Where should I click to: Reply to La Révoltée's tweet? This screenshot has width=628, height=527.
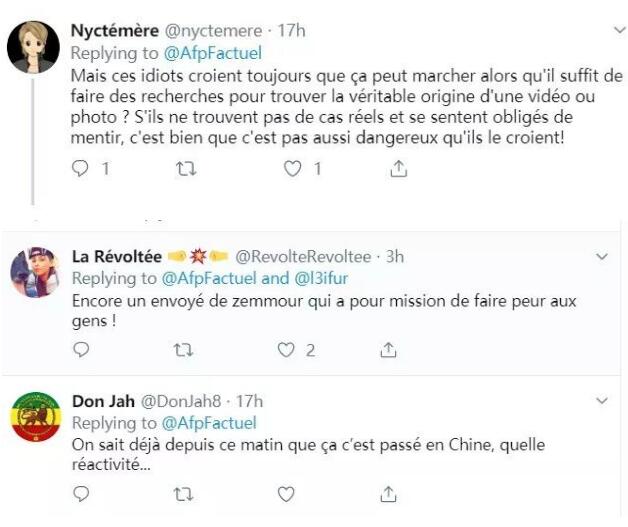[x=82, y=350]
